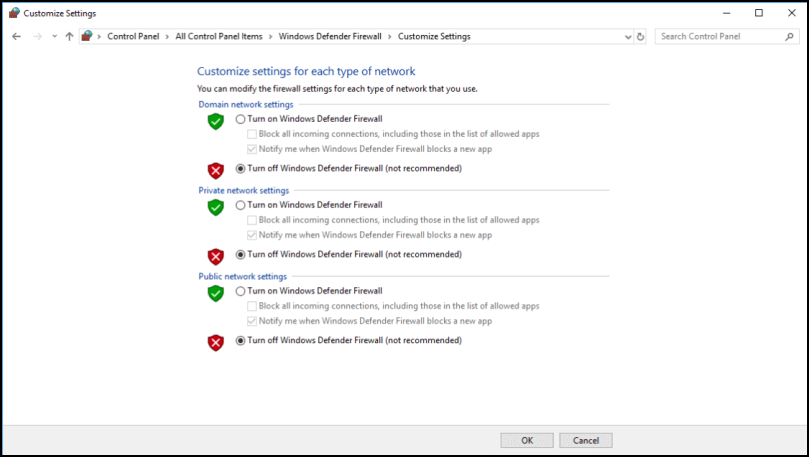Expand chevron after All Control Panel Items
Screen dimensions: 809x457
(x=270, y=37)
